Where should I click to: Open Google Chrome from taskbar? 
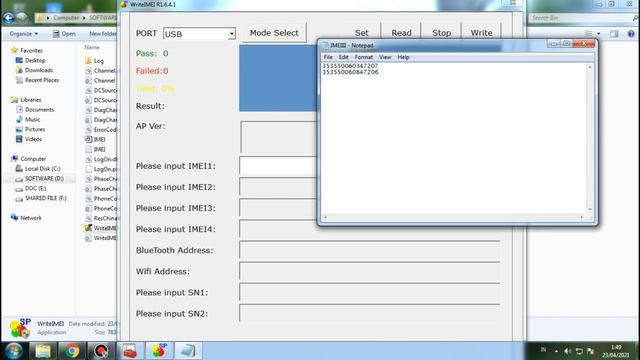72,351
